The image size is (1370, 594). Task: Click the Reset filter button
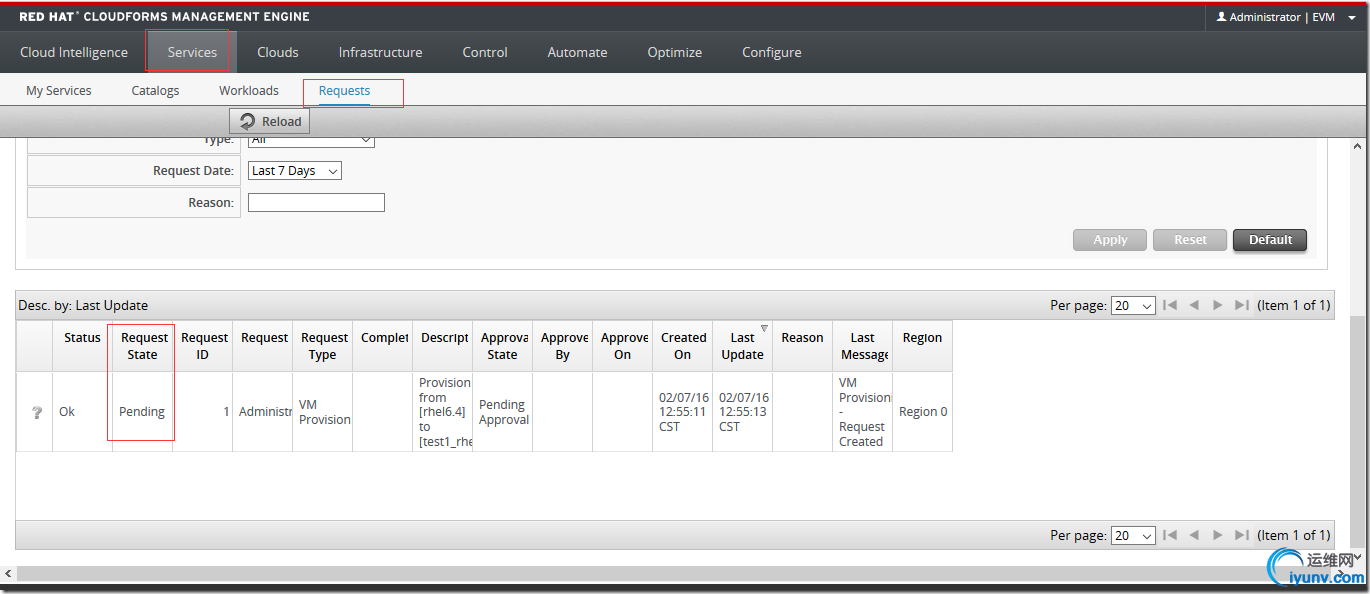[1190, 240]
